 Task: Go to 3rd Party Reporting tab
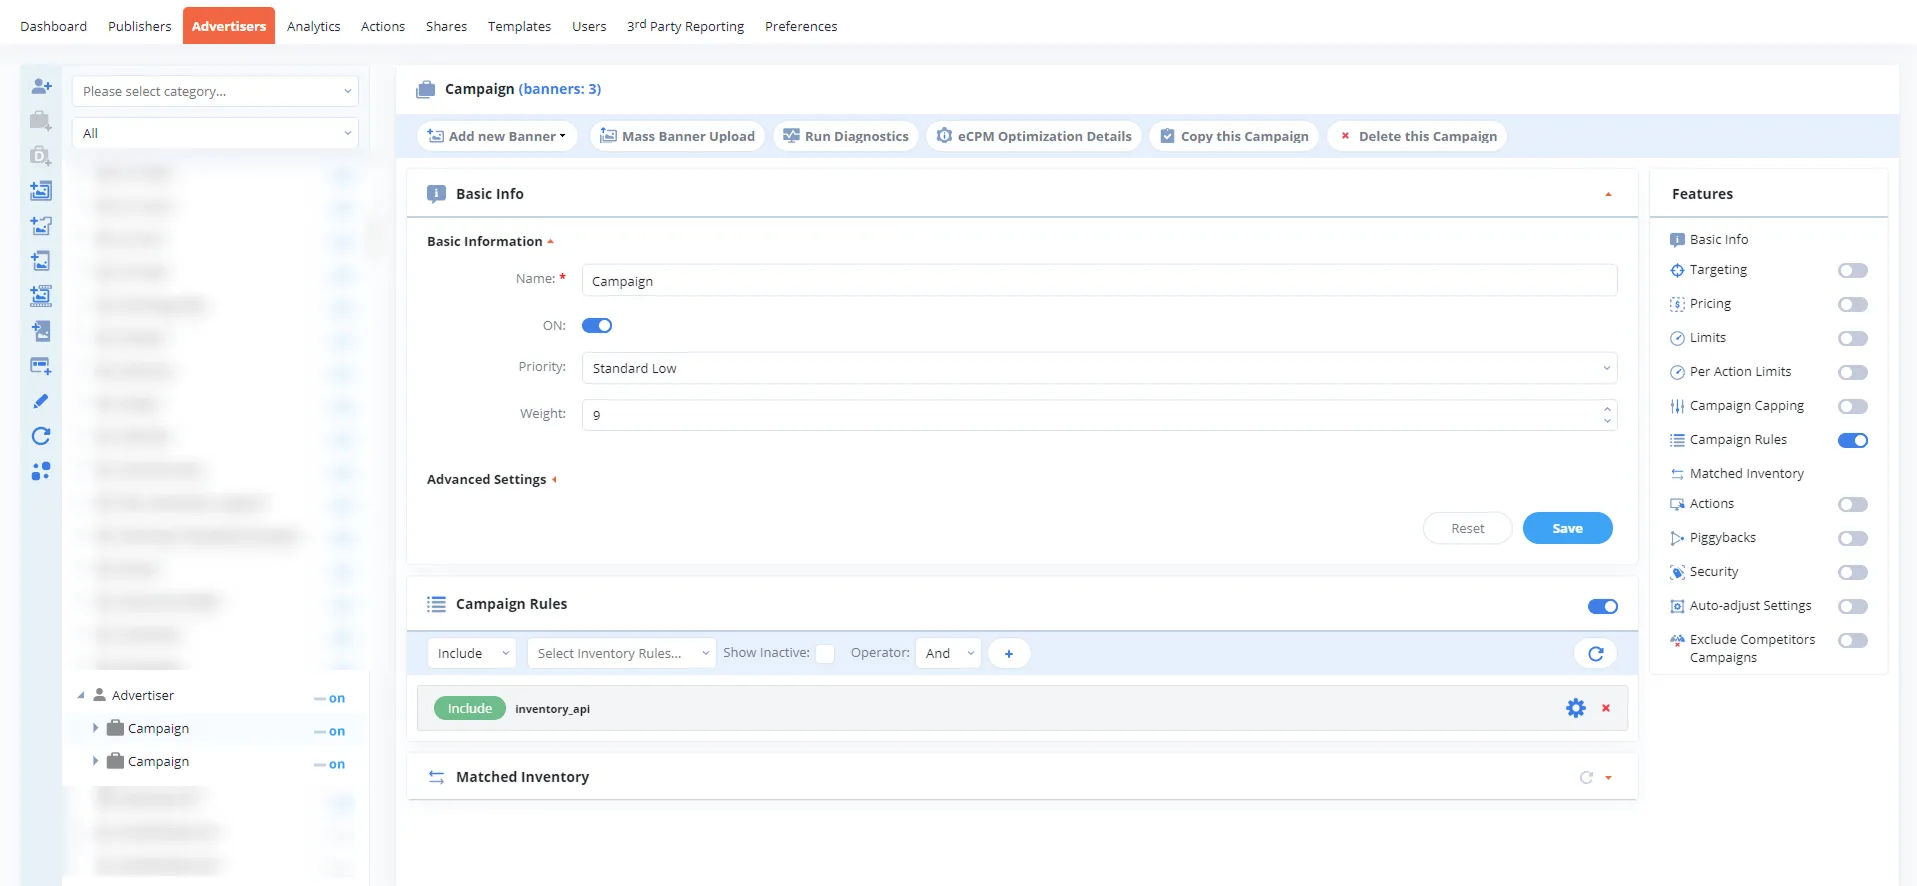pos(685,26)
